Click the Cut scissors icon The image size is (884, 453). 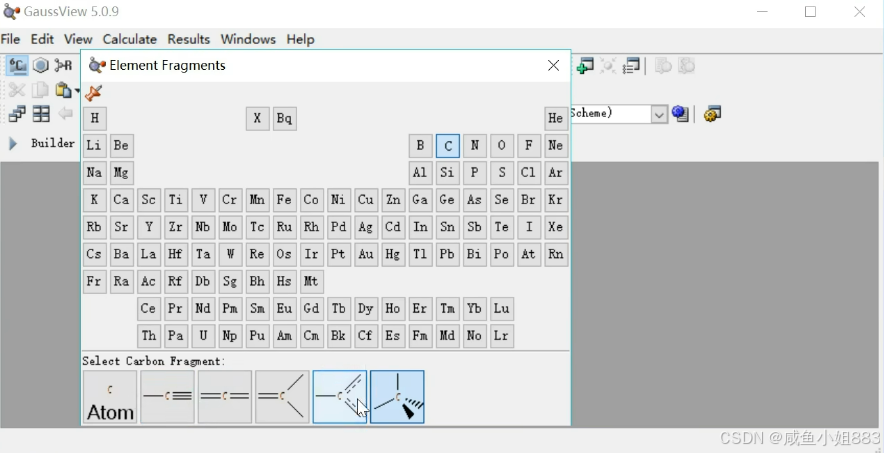tap(17, 90)
